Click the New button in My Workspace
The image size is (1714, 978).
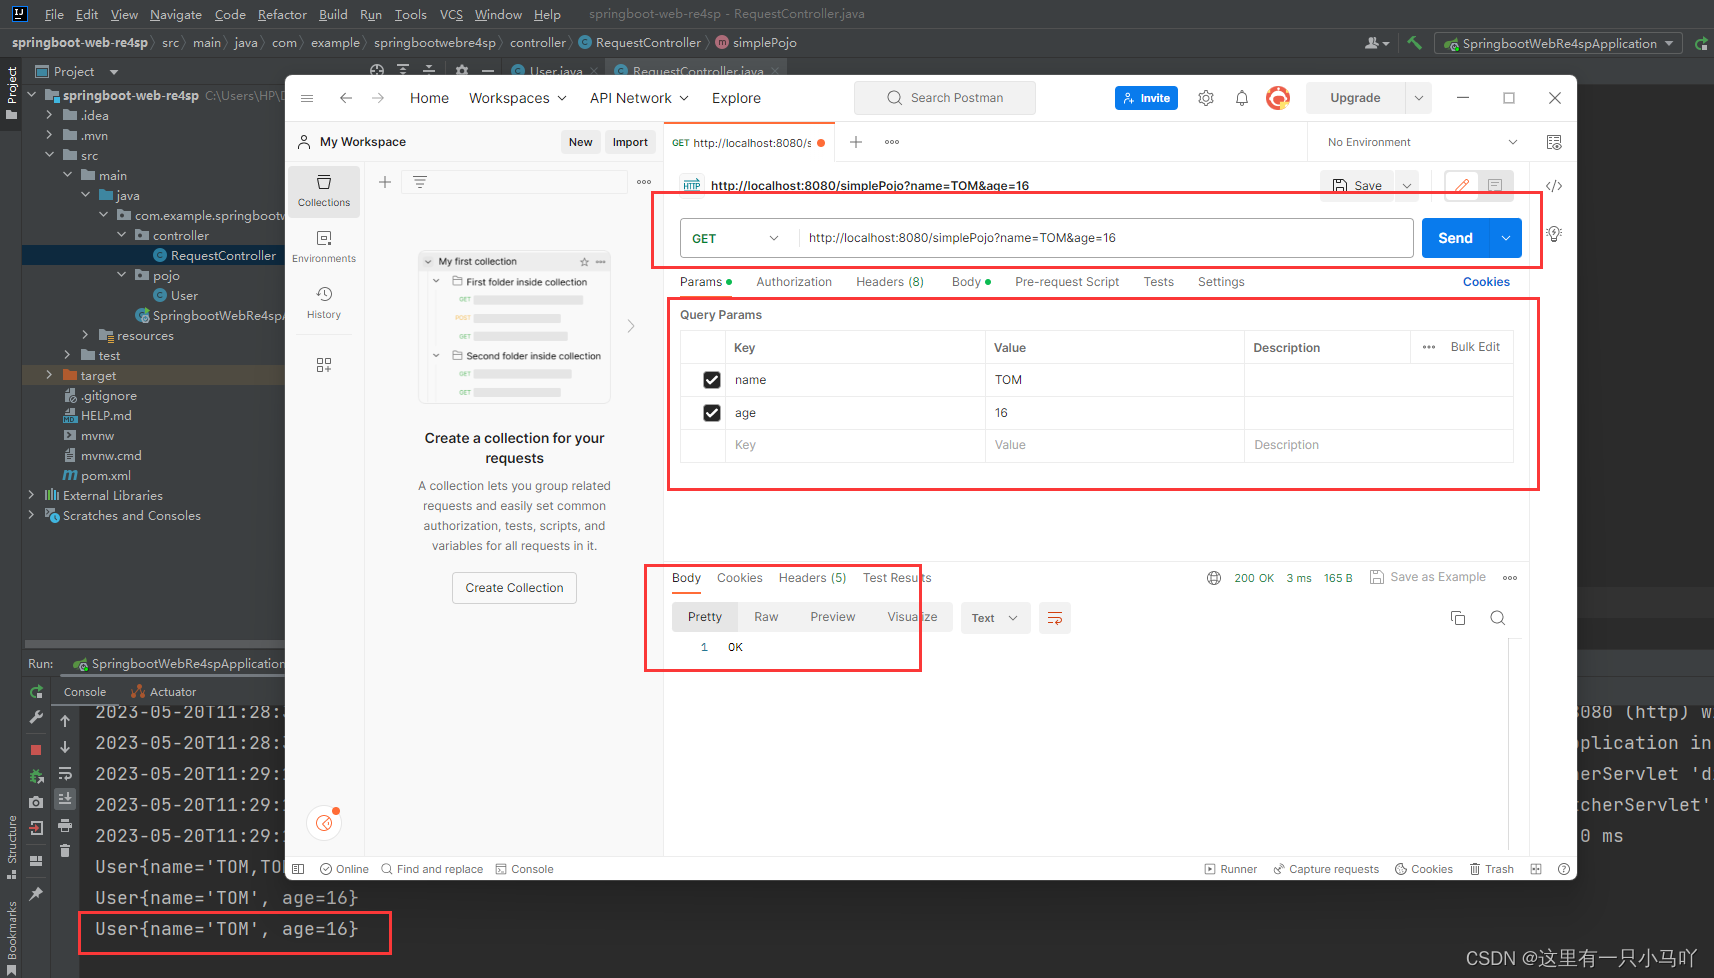click(581, 142)
